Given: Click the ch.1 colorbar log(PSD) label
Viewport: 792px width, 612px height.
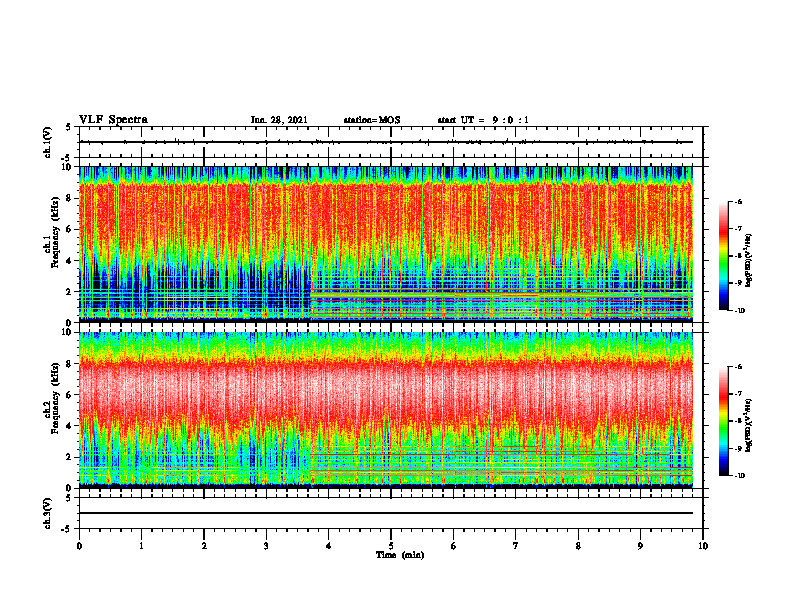Looking at the screenshot, I should tap(749, 261).
